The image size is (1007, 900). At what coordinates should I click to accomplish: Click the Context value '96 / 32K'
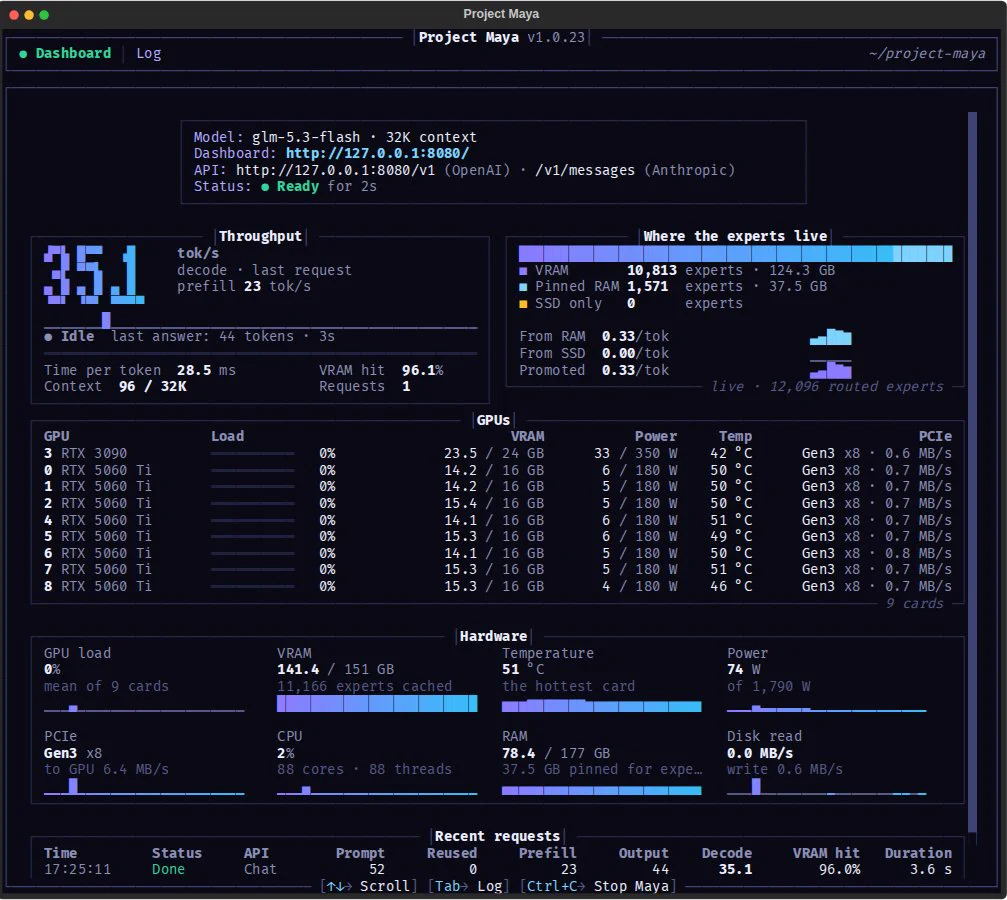tap(153, 386)
